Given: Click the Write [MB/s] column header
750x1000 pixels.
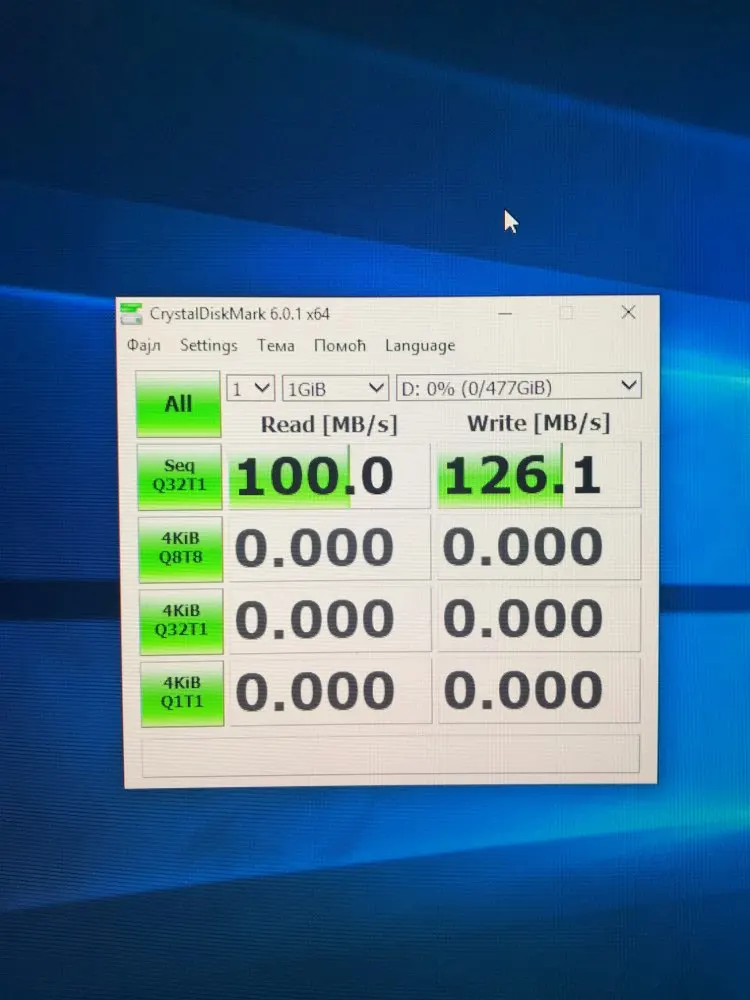Looking at the screenshot, I should tap(538, 422).
